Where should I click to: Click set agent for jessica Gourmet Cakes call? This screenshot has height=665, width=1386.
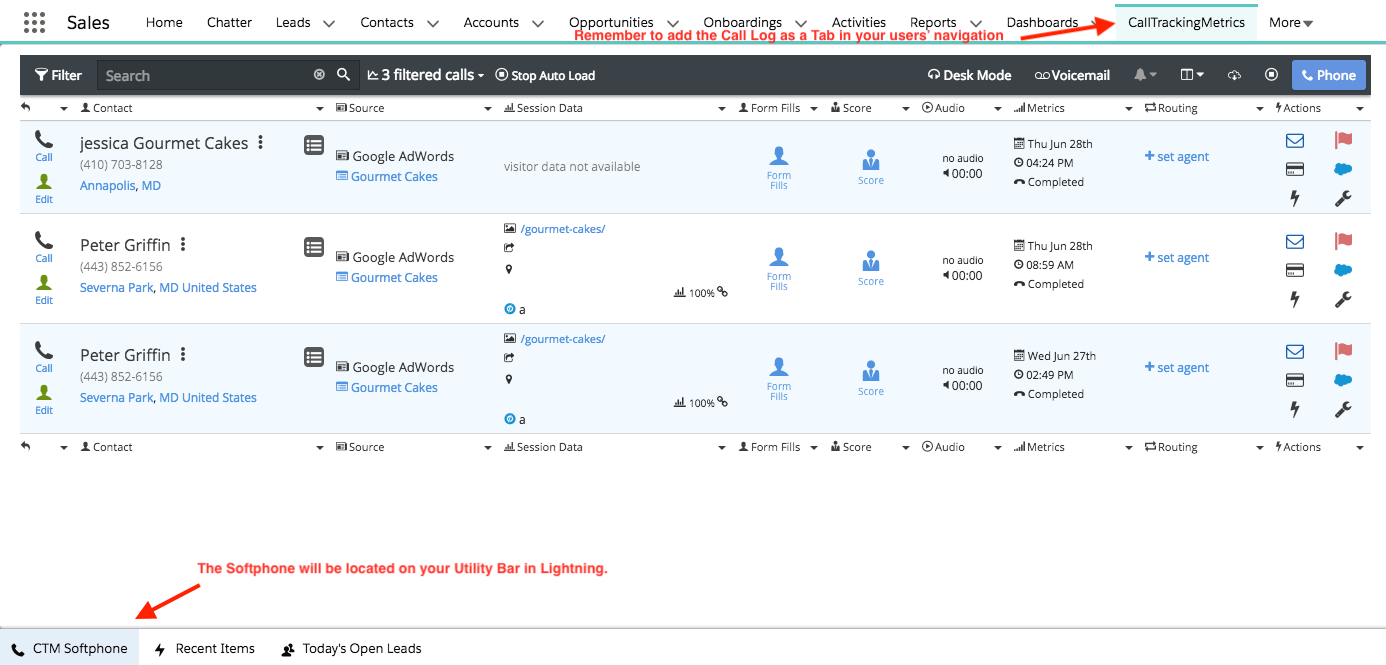pos(1177,156)
